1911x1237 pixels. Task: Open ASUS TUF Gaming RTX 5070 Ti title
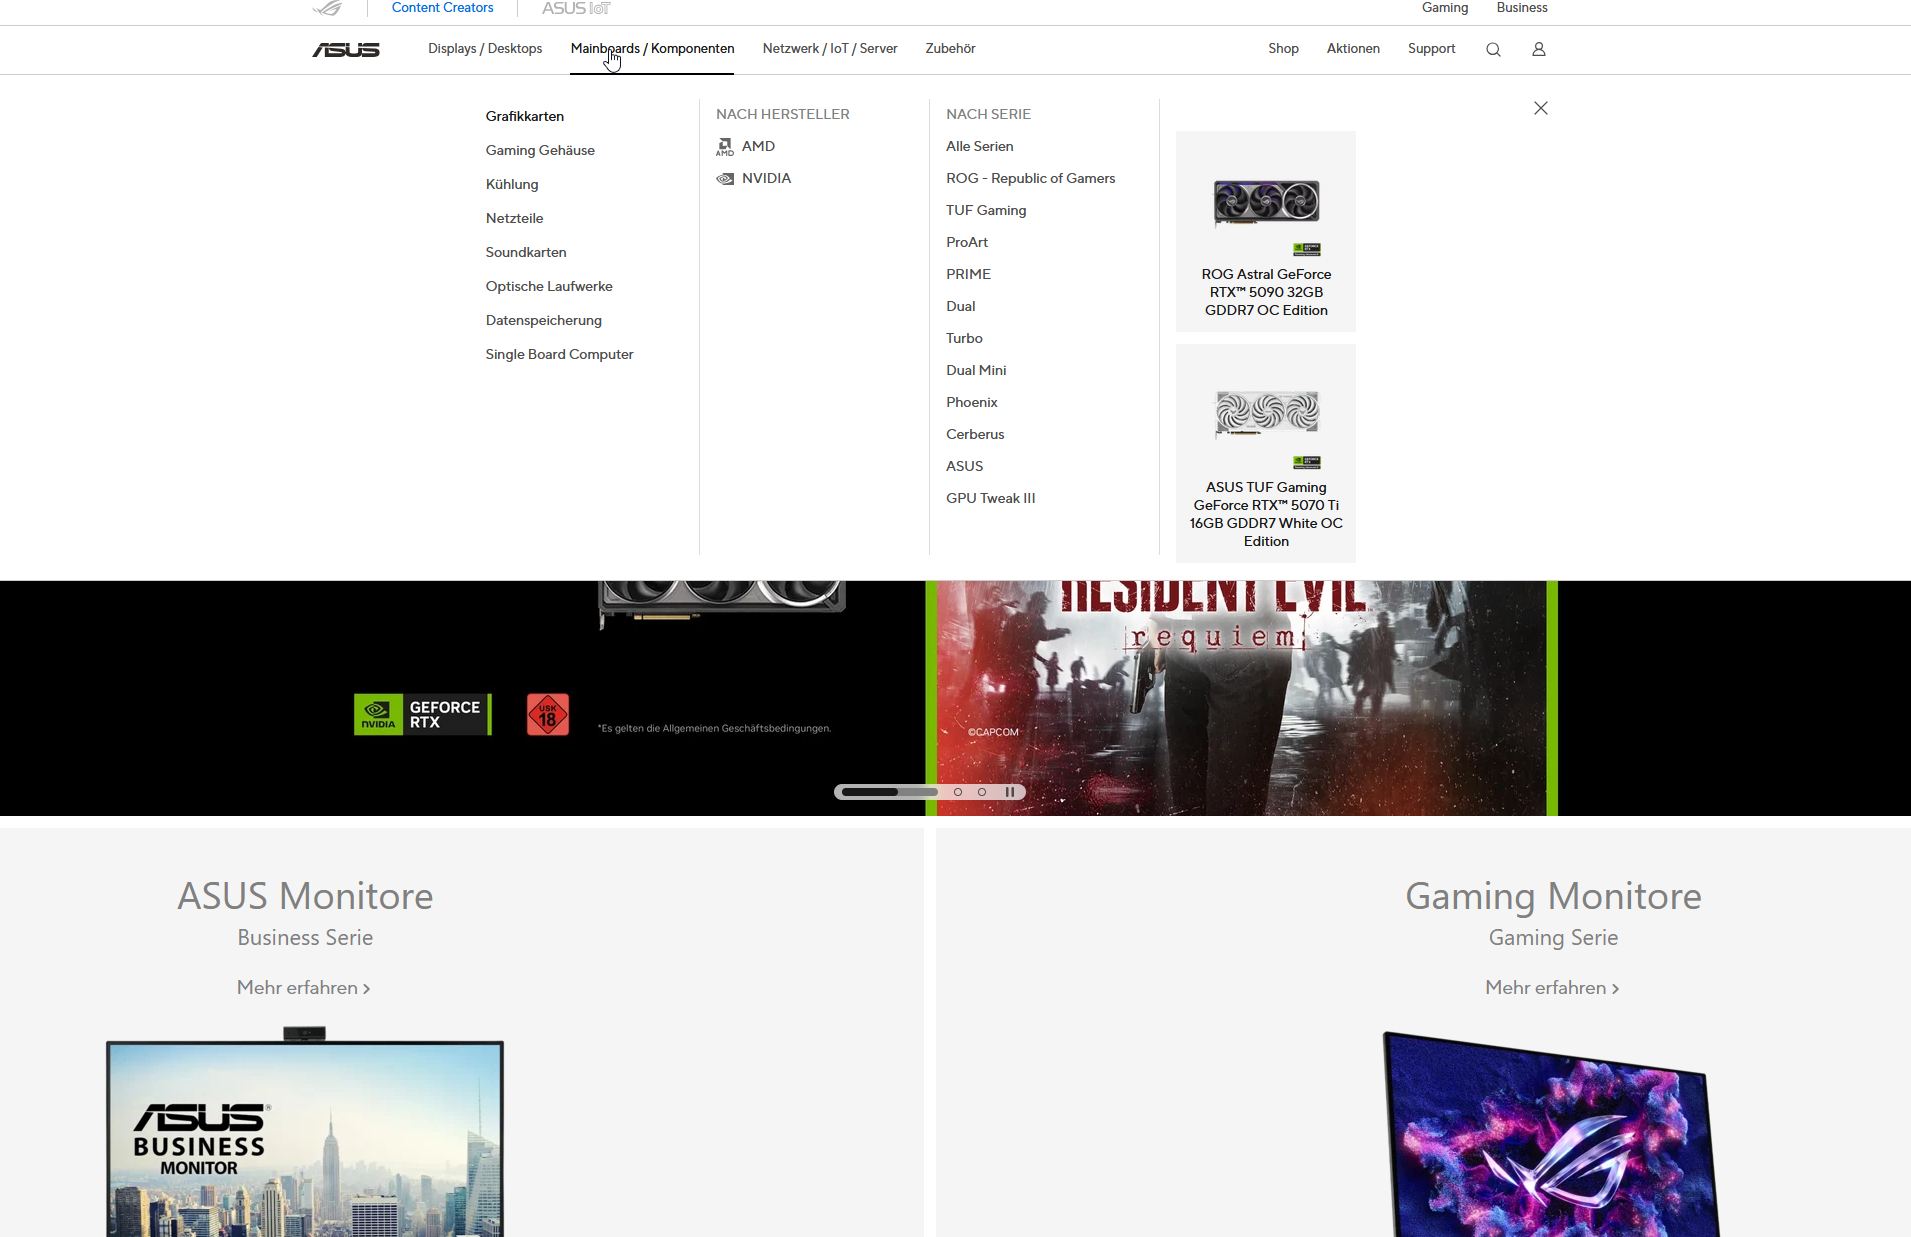coord(1266,514)
